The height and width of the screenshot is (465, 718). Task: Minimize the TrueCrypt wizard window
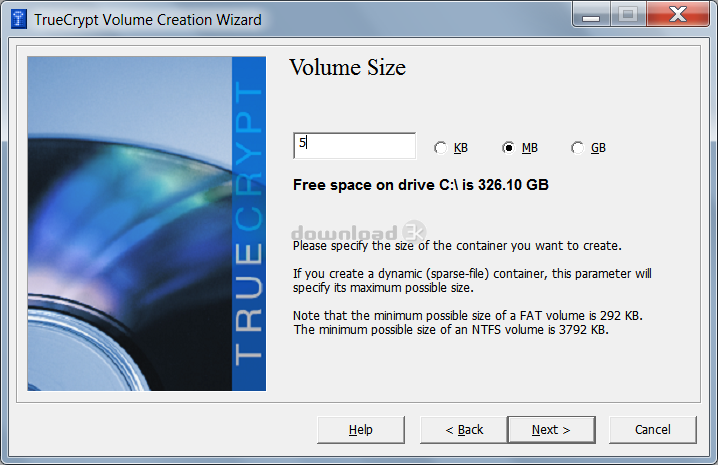[591, 15]
